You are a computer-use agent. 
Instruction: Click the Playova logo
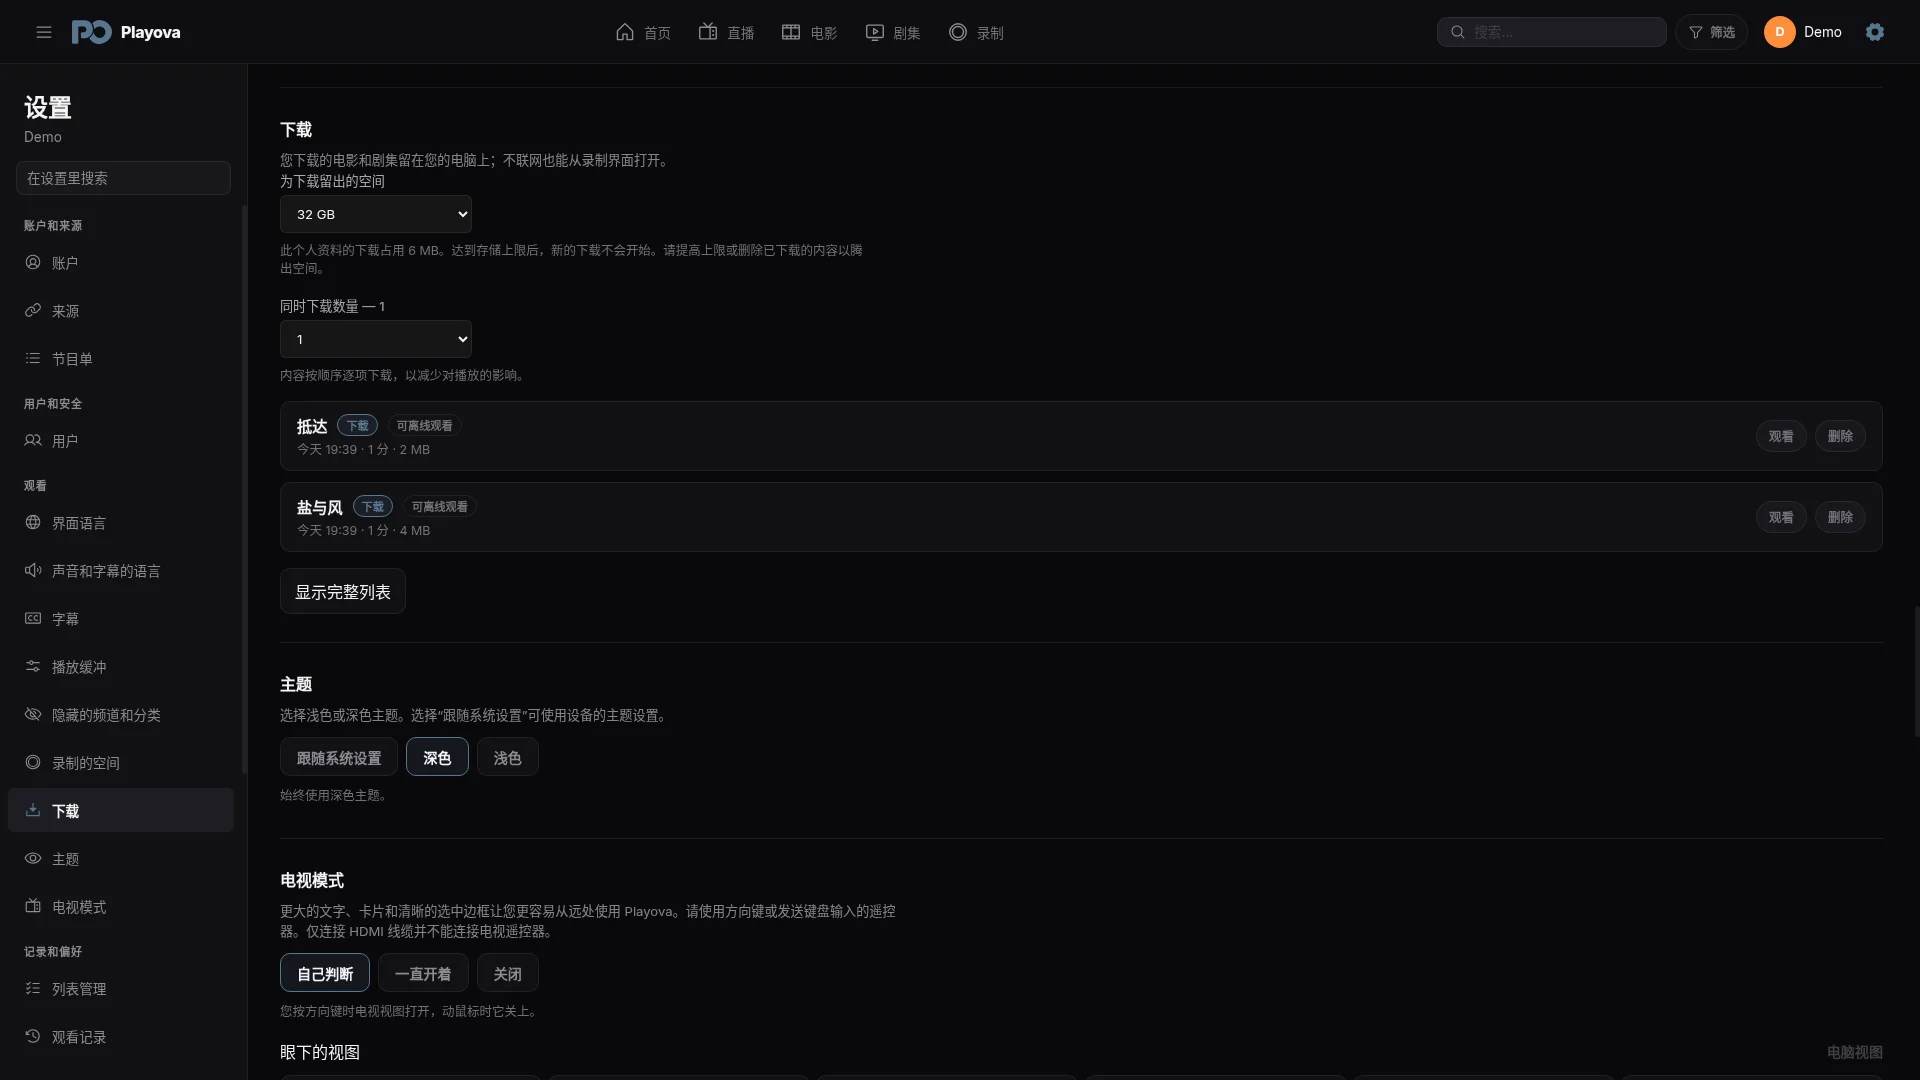[x=126, y=32]
